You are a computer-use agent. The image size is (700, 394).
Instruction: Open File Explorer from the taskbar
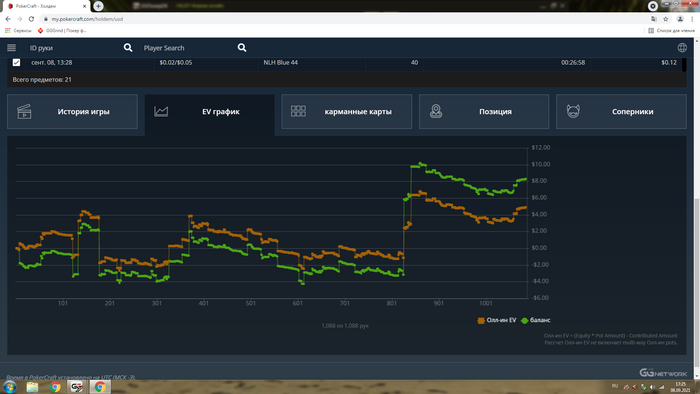(x=32, y=387)
